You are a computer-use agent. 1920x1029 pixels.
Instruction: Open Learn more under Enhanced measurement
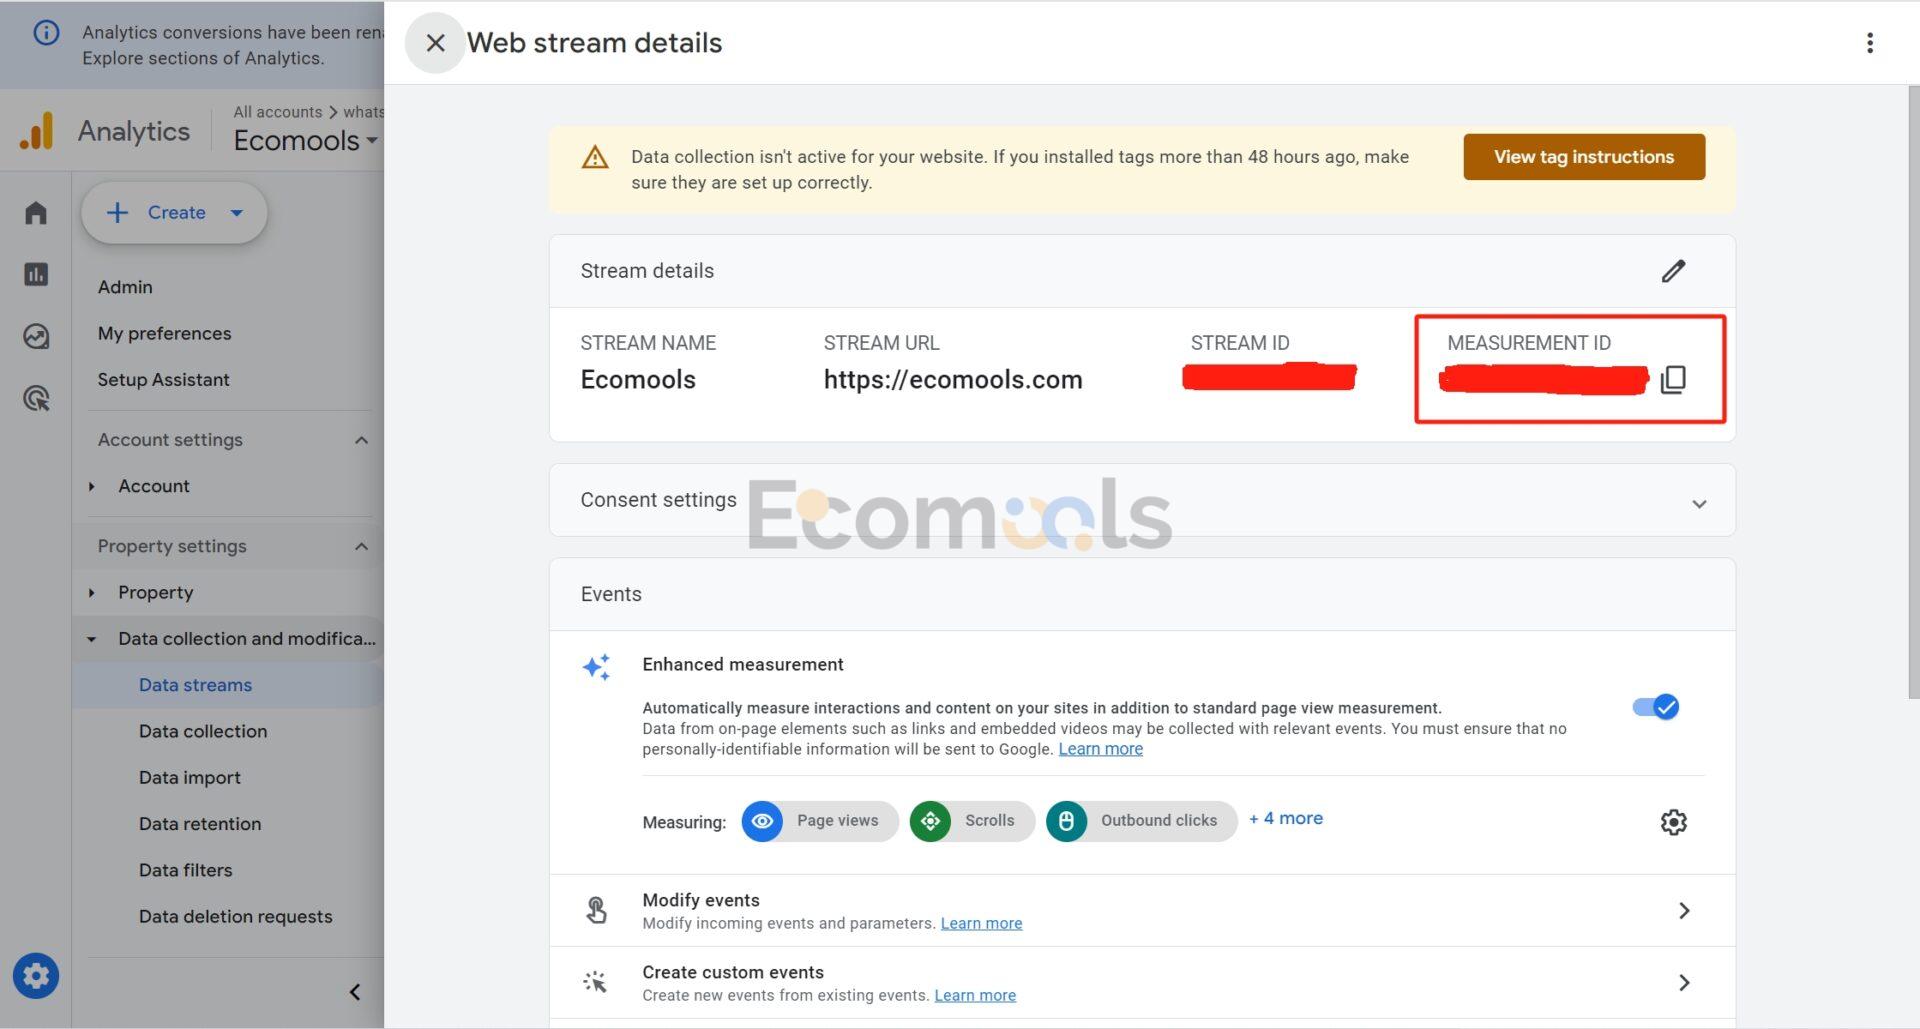[1100, 749]
